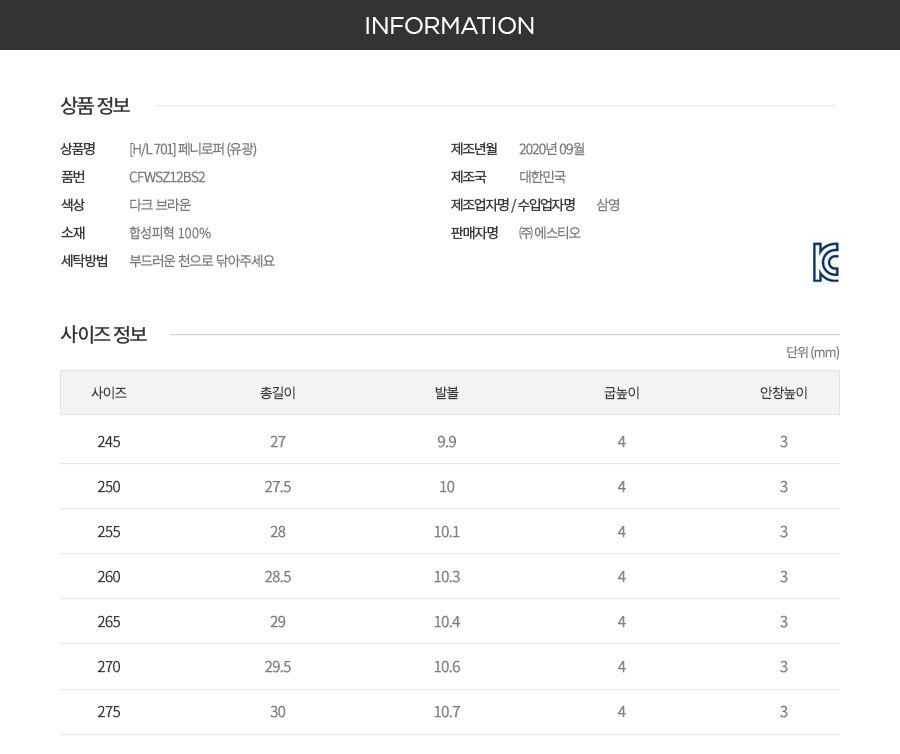Click the 다크 브라운 color value
900x754 pixels.
click(x=160, y=205)
